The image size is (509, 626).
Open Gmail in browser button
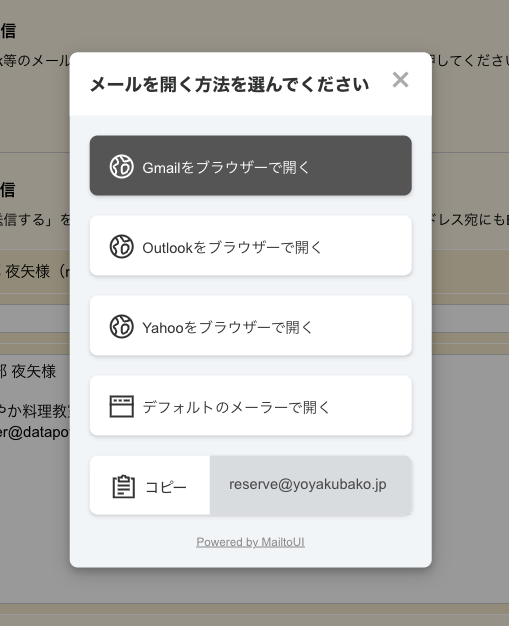click(x=251, y=166)
